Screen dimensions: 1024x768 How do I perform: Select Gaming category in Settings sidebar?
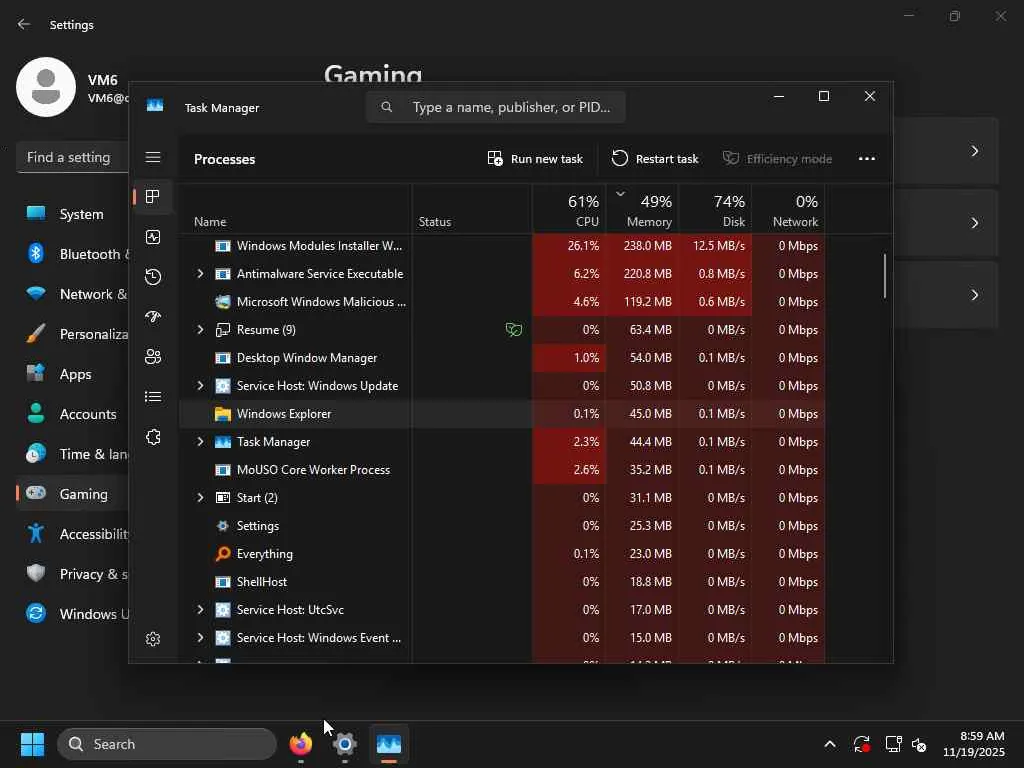tap(72, 494)
